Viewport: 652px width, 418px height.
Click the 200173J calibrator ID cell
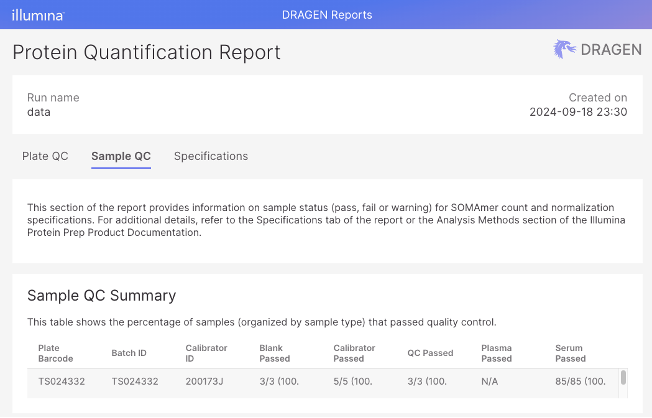pyautogui.click(x=204, y=381)
